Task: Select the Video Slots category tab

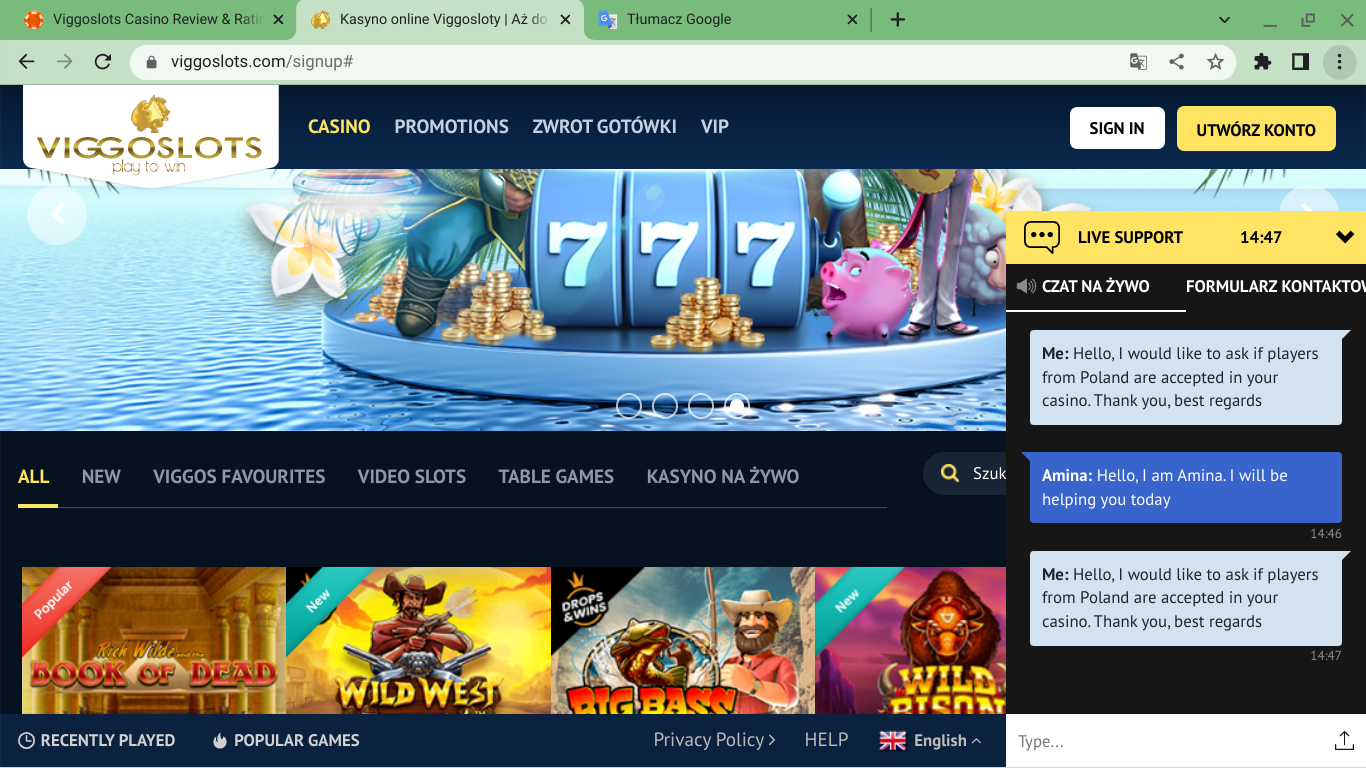Action: tap(411, 477)
